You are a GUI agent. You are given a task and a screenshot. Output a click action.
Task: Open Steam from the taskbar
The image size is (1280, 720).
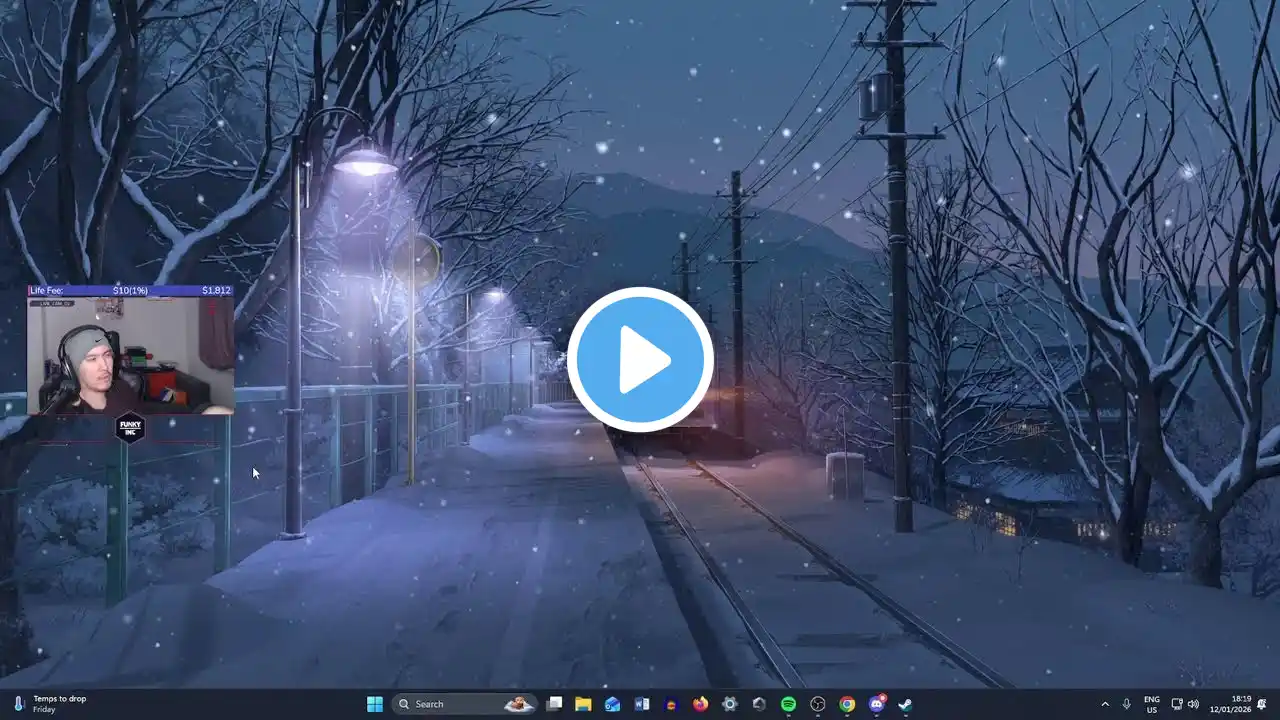[905, 704]
